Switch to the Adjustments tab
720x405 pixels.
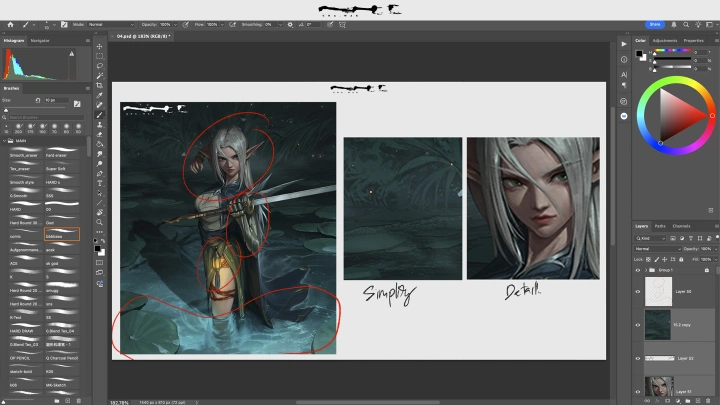pyautogui.click(x=664, y=41)
